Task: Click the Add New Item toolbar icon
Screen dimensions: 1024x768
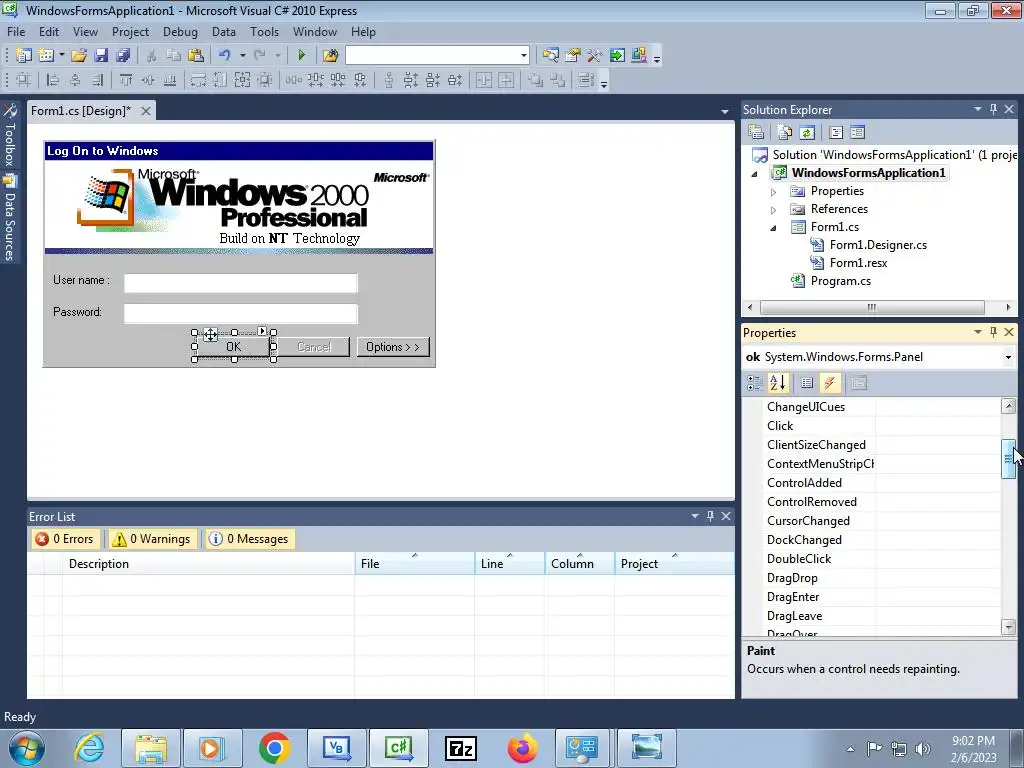Action: point(45,56)
